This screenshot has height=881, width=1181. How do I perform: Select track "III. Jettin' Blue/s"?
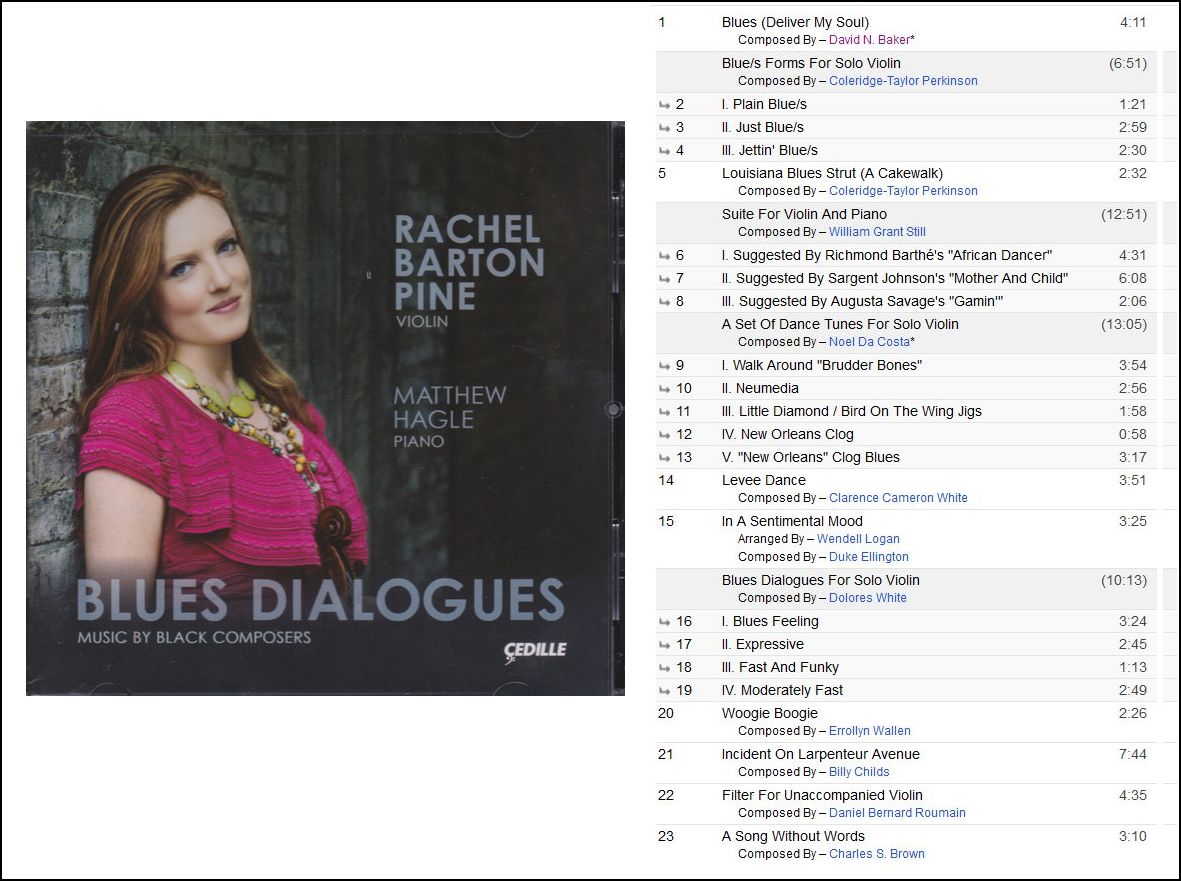(x=770, y=151)
